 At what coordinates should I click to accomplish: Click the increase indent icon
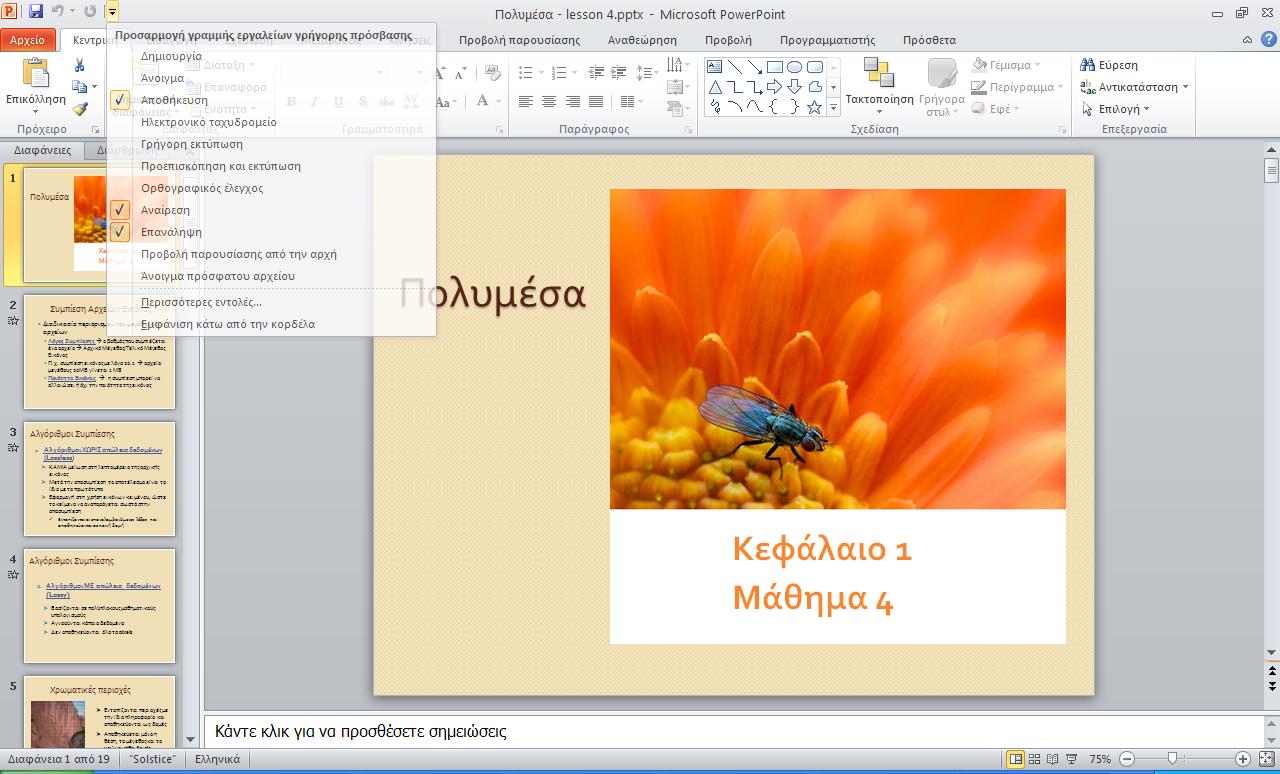620,73
